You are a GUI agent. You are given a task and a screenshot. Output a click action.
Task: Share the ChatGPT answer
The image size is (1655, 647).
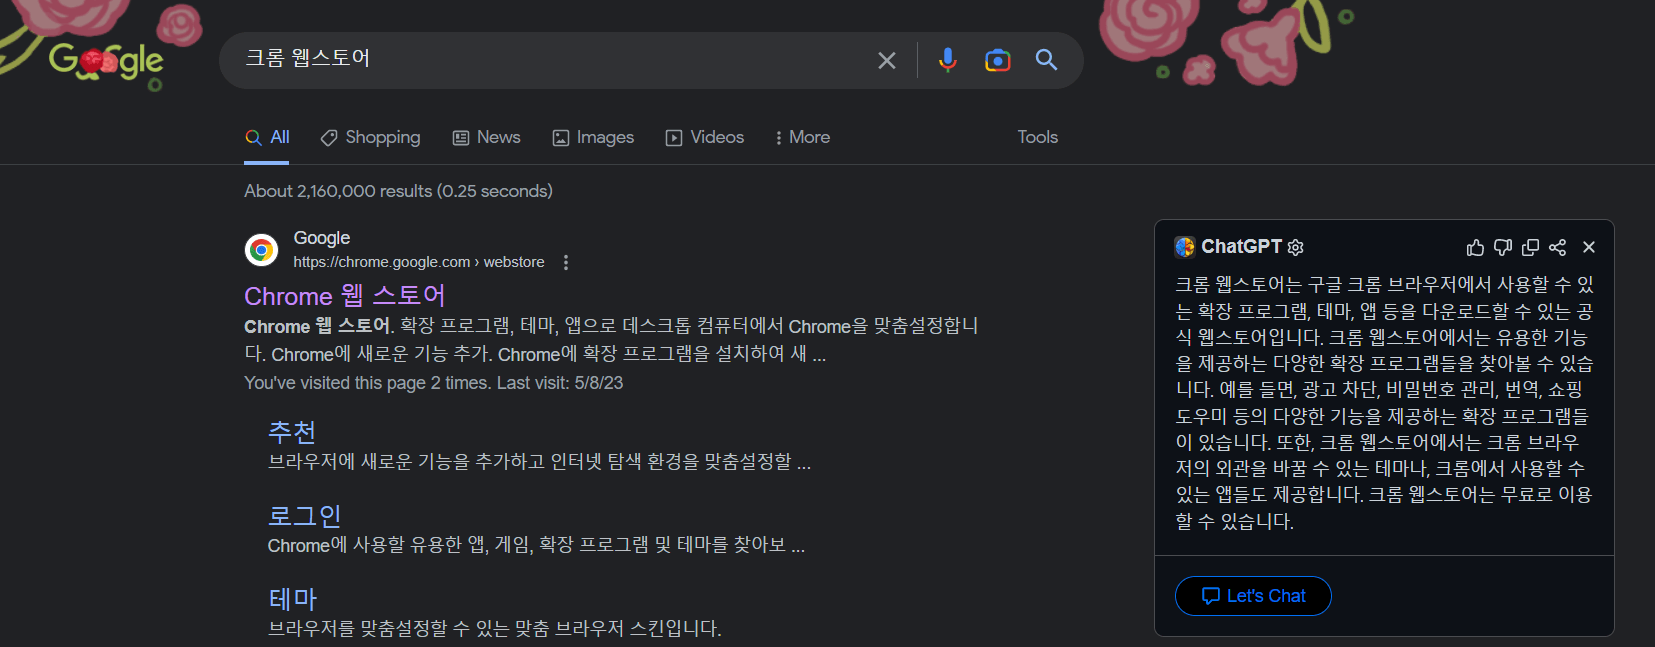1557,247
